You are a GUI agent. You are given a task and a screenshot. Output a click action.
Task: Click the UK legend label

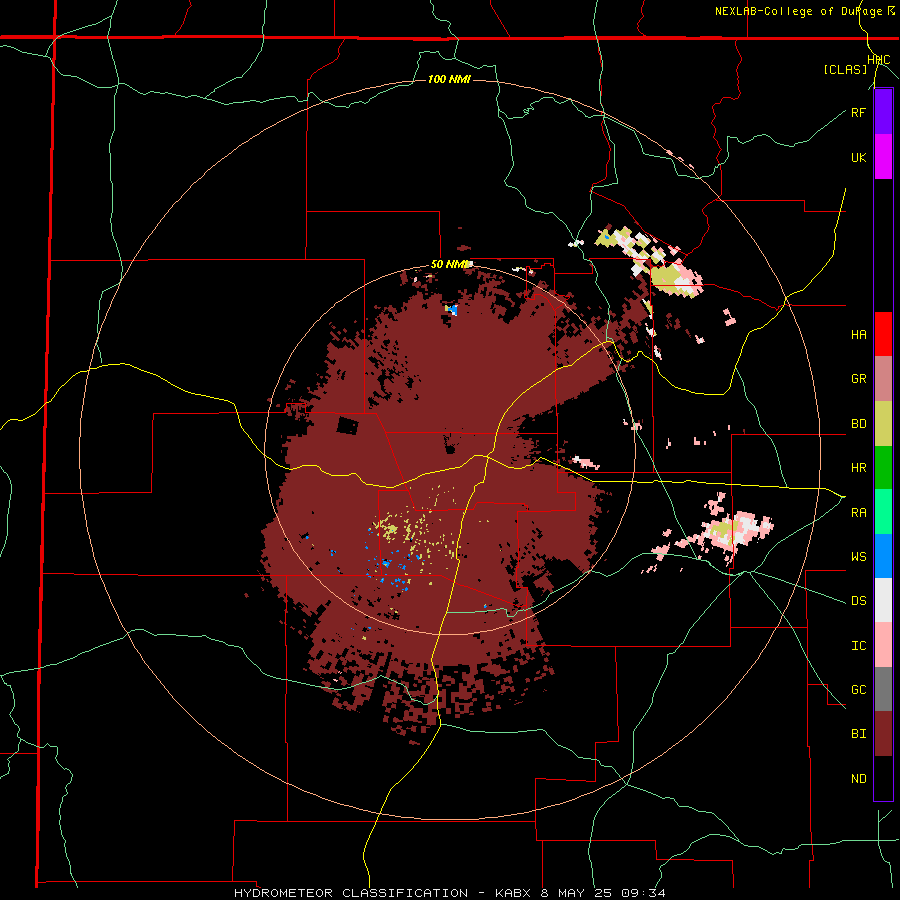click(859, 157)
